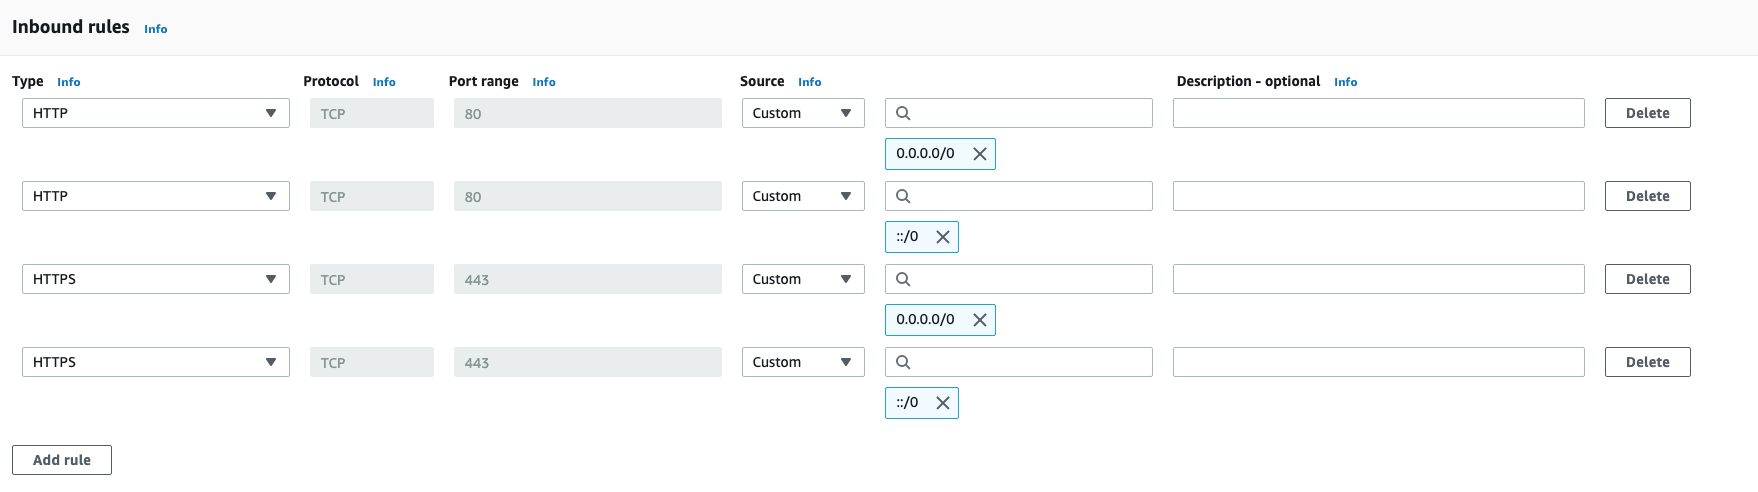The height and width of the screenshot is (492, 1758).
Task: Open Info for Description - optional column
Action: [x=1346, y=82]
